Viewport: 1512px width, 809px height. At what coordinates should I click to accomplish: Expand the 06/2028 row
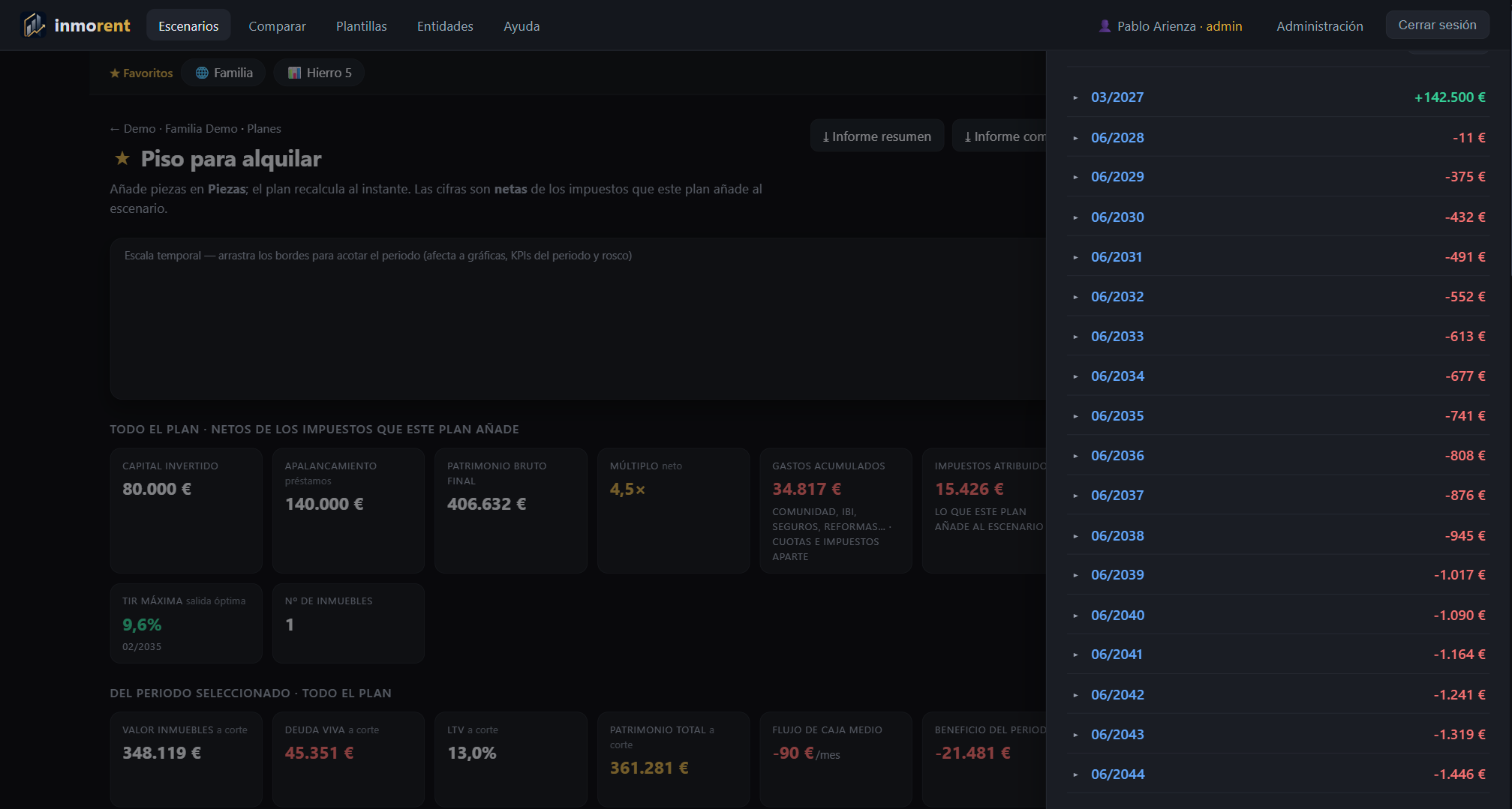pyautogui.click(x=1277, y=137)
